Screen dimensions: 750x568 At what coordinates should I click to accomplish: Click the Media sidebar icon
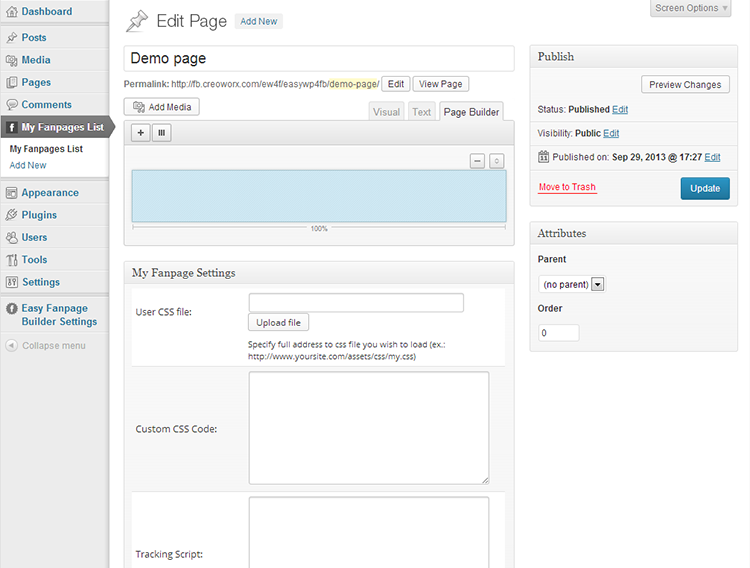click(11, 60)
